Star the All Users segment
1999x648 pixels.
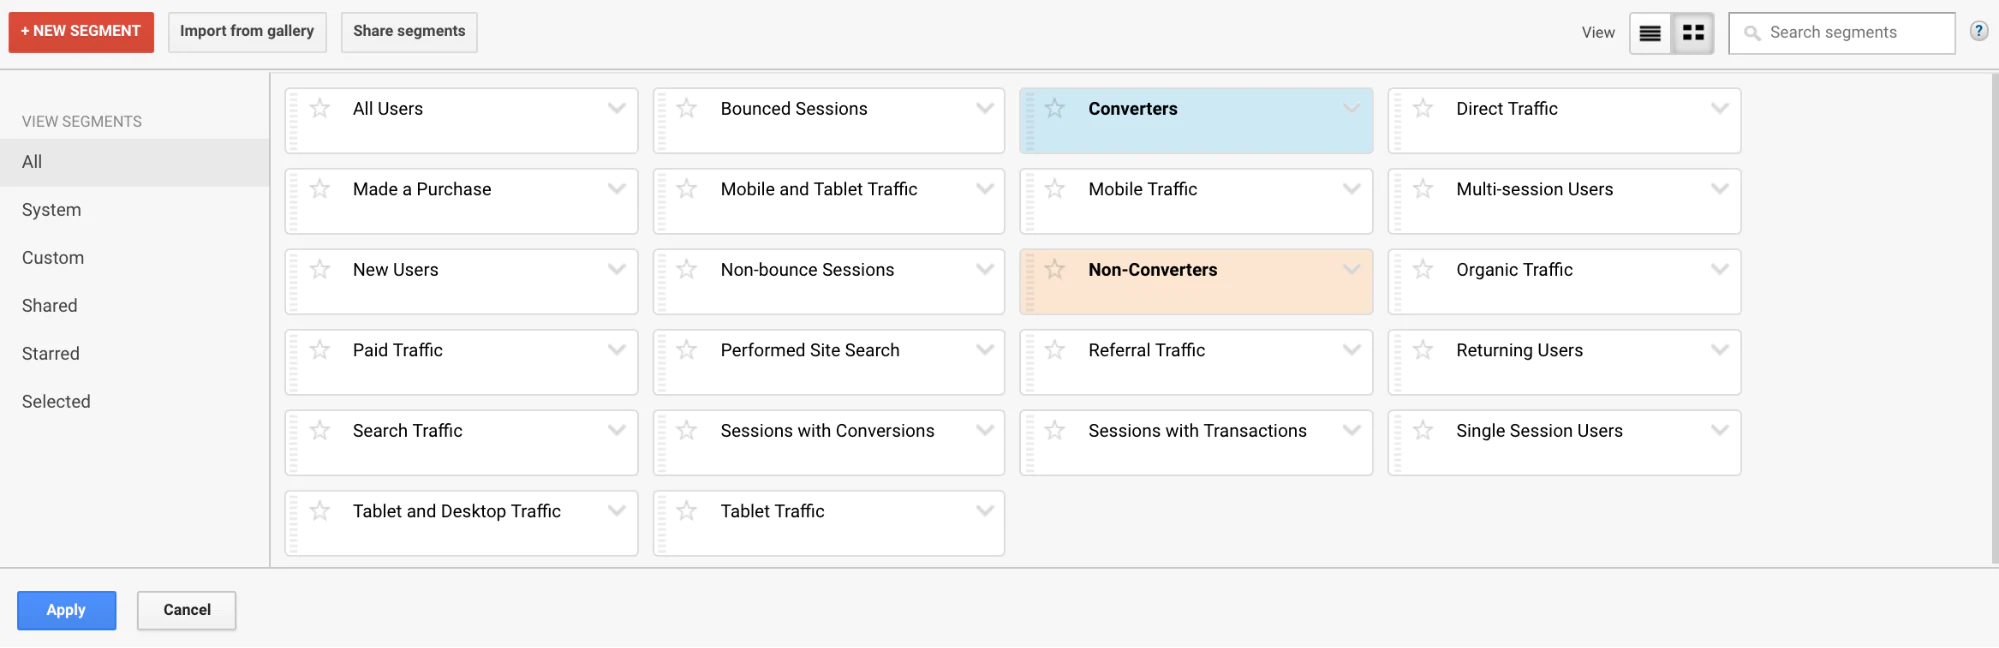[x=320, y=108]
